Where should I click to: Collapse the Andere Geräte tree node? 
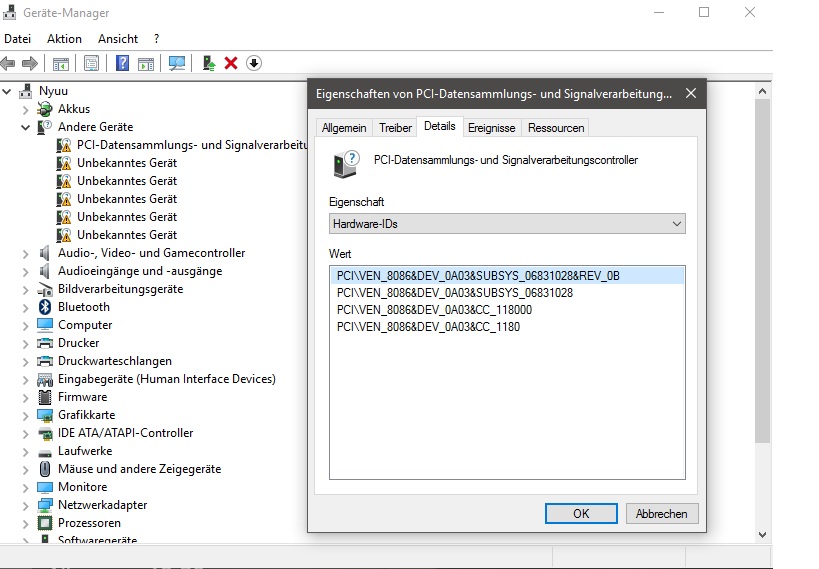26,127
